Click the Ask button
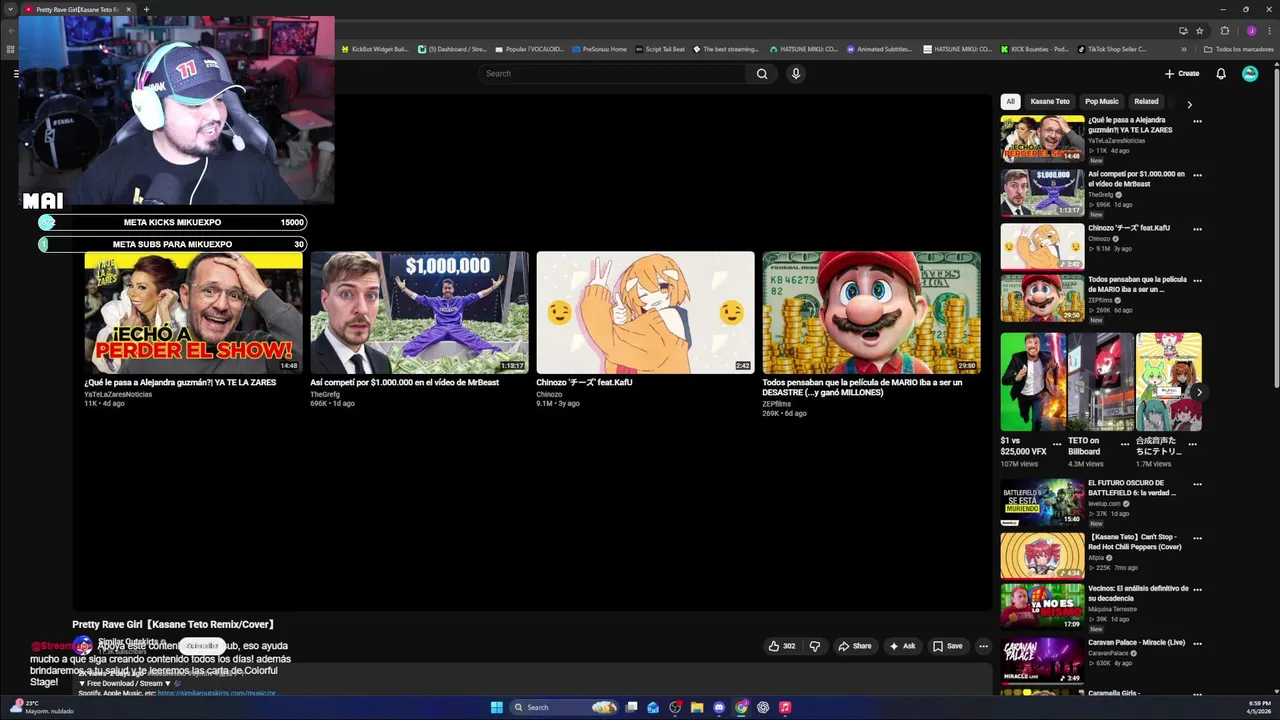 pos(902,646)
